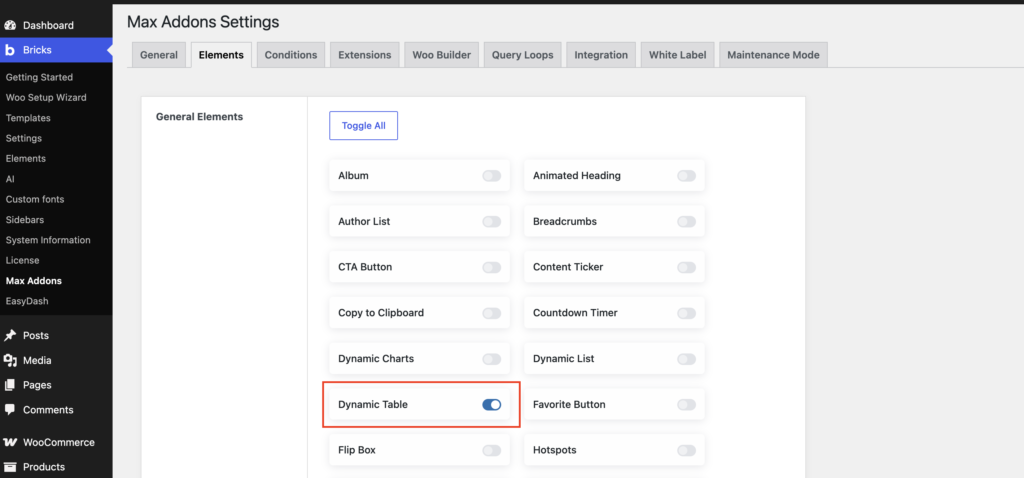Open the Conditions tab
The image size is (1024, 478).
coord(291,55)
